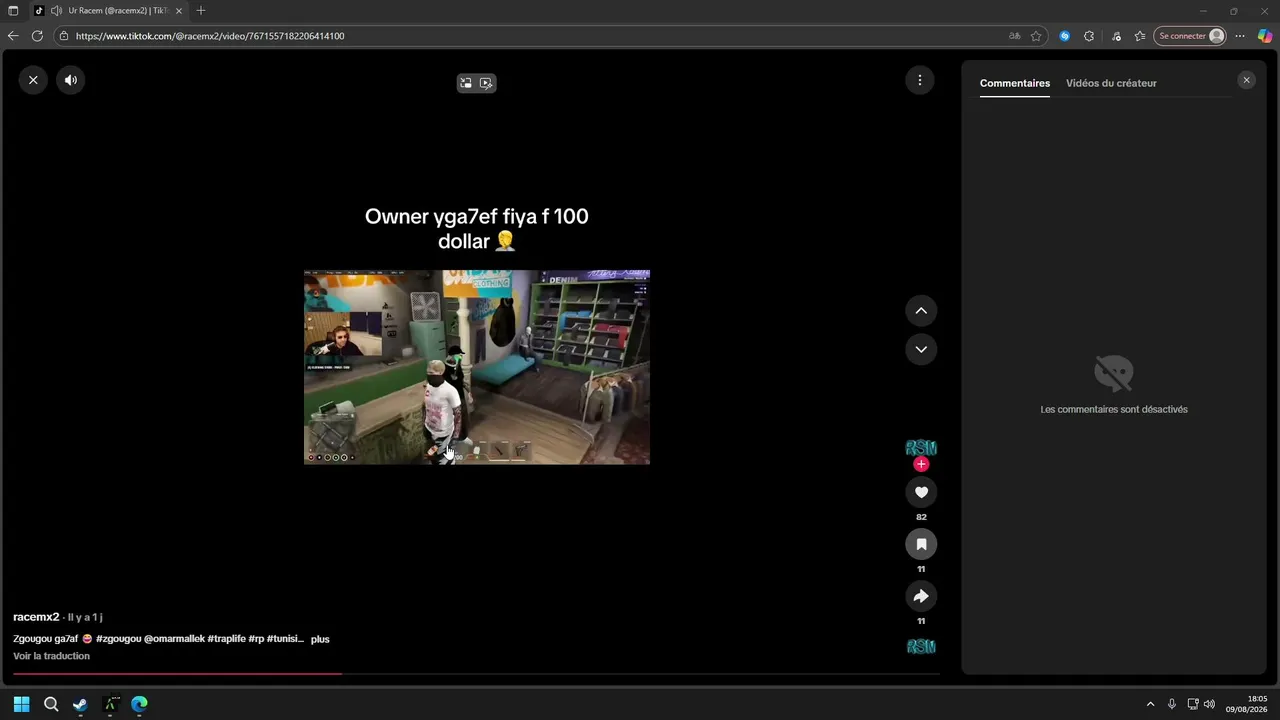Go to the next video
Screen dimensions: 1280x720
pyautogui.click(x=921, y=349)
